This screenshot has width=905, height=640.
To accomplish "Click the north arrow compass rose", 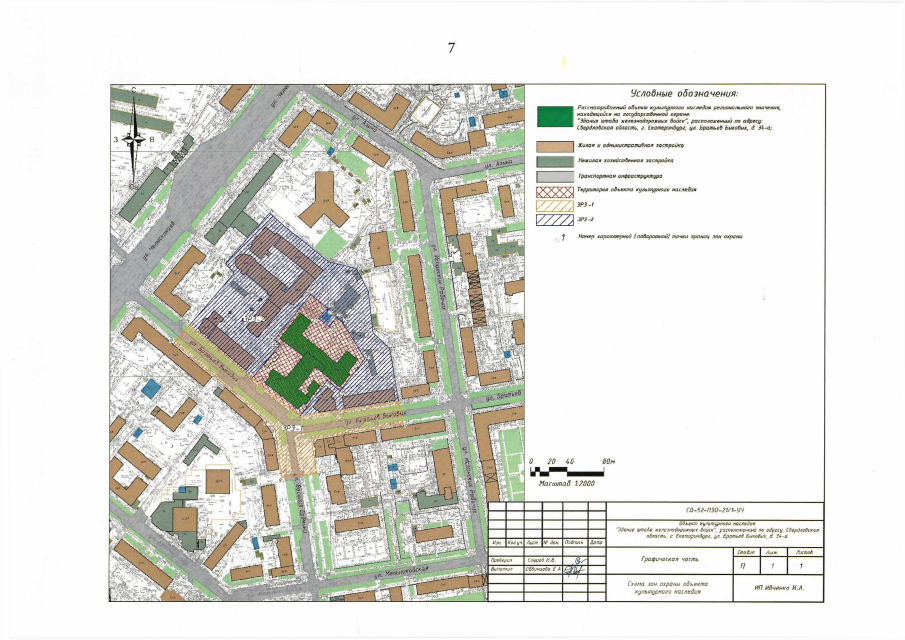I will tap(134, 140).
